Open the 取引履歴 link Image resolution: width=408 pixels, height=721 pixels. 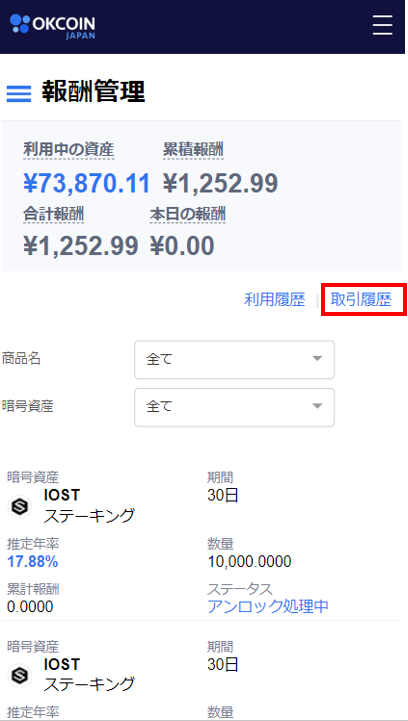pos(361,300)
